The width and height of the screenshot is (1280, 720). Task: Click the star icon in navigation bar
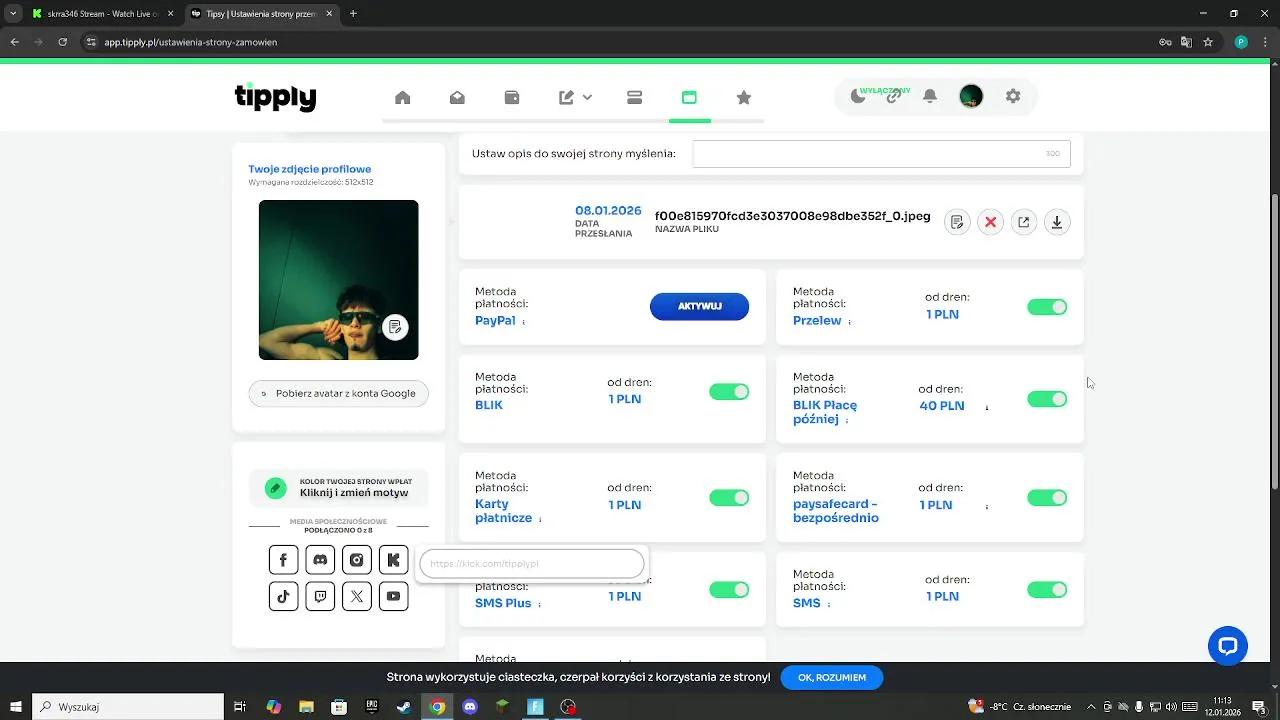(743, 98)
